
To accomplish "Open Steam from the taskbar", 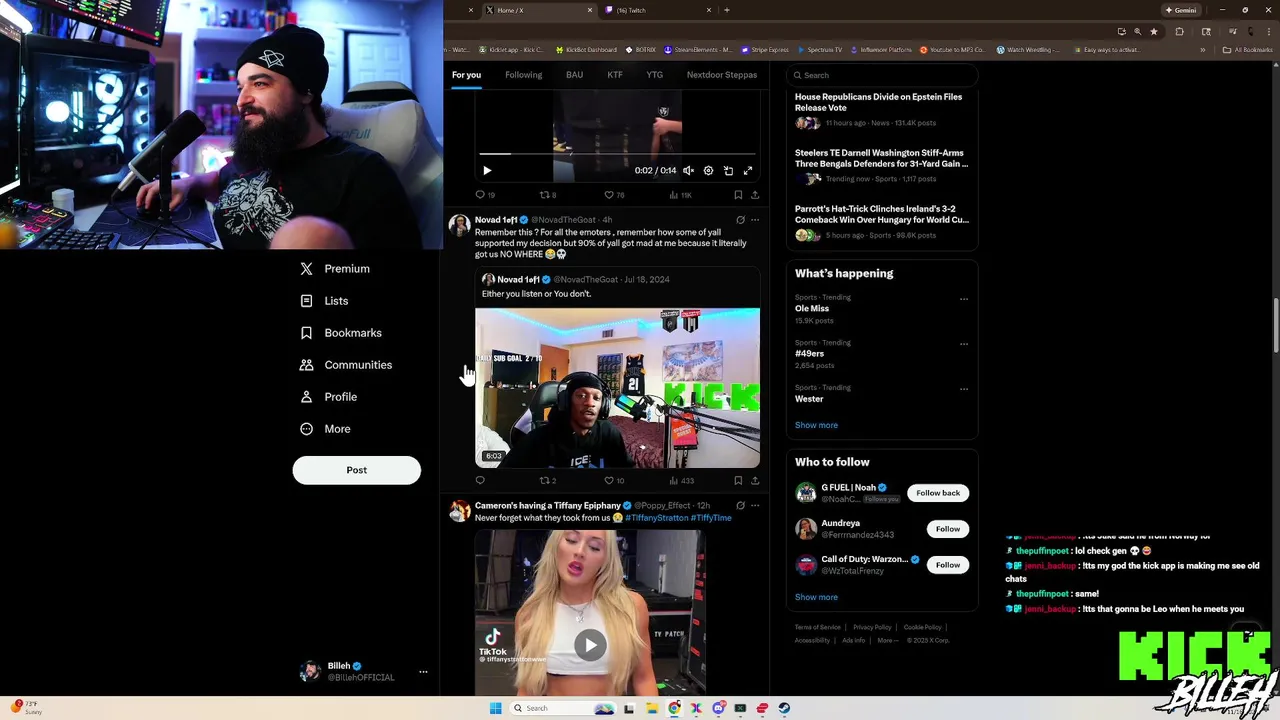I will [784, 708].
